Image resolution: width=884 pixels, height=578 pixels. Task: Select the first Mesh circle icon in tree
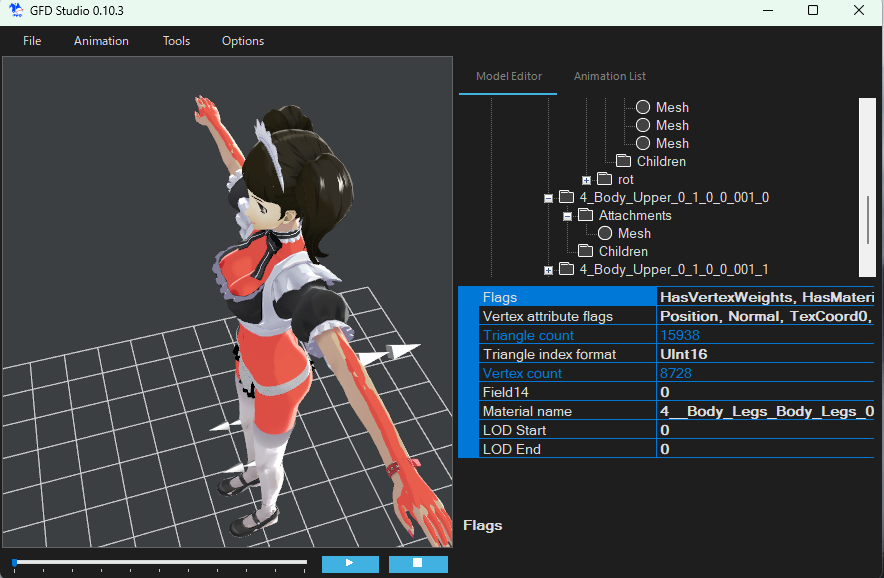click(x=643, y=107)
